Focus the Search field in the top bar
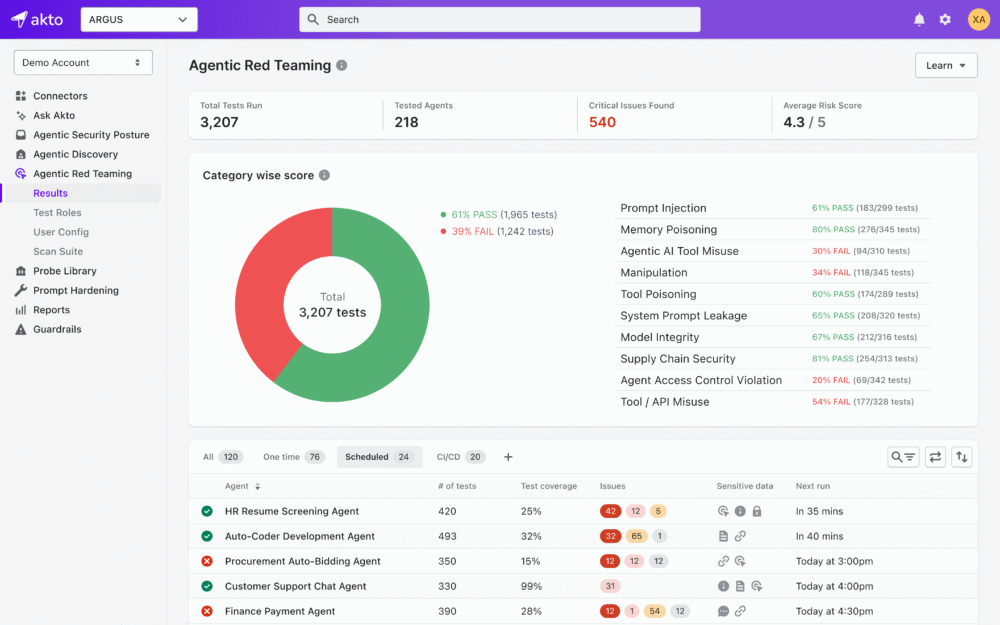This screenshot has height=625, width=1000. click(500, 19)
